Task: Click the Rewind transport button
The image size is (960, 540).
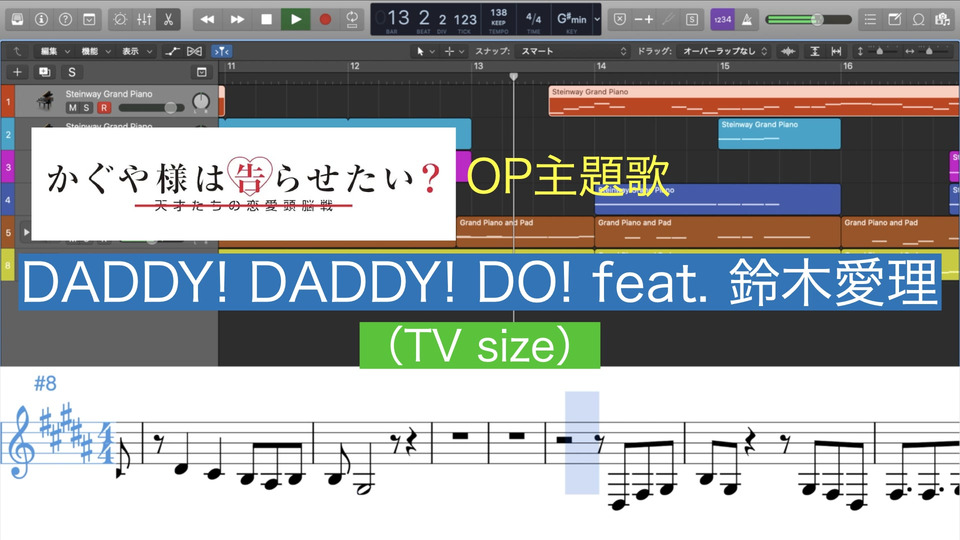Action: click(x=208, y=20)
